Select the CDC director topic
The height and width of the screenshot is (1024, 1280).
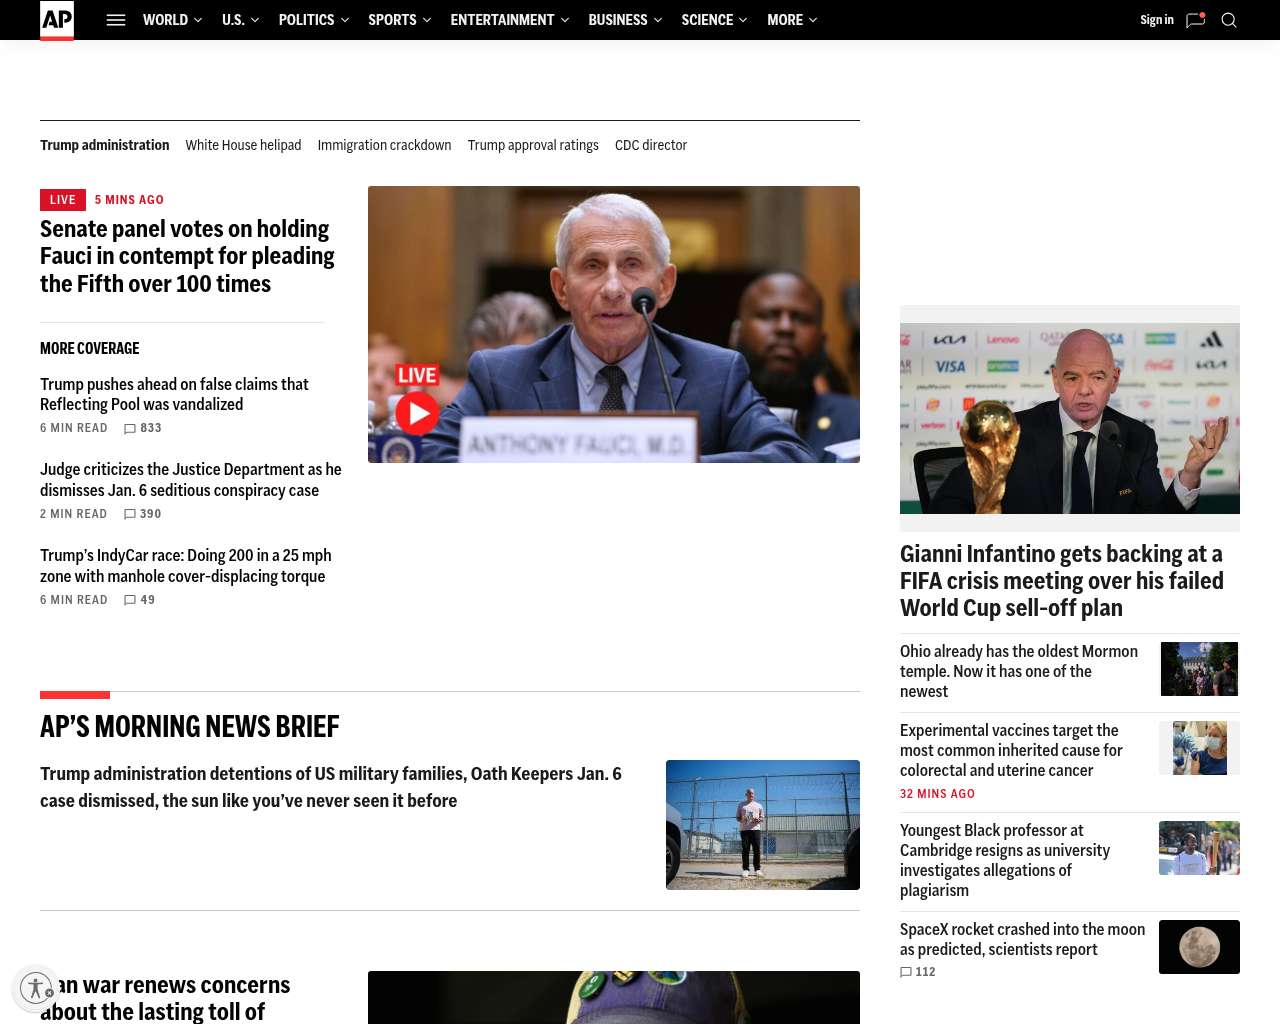[x=651, y=145]
